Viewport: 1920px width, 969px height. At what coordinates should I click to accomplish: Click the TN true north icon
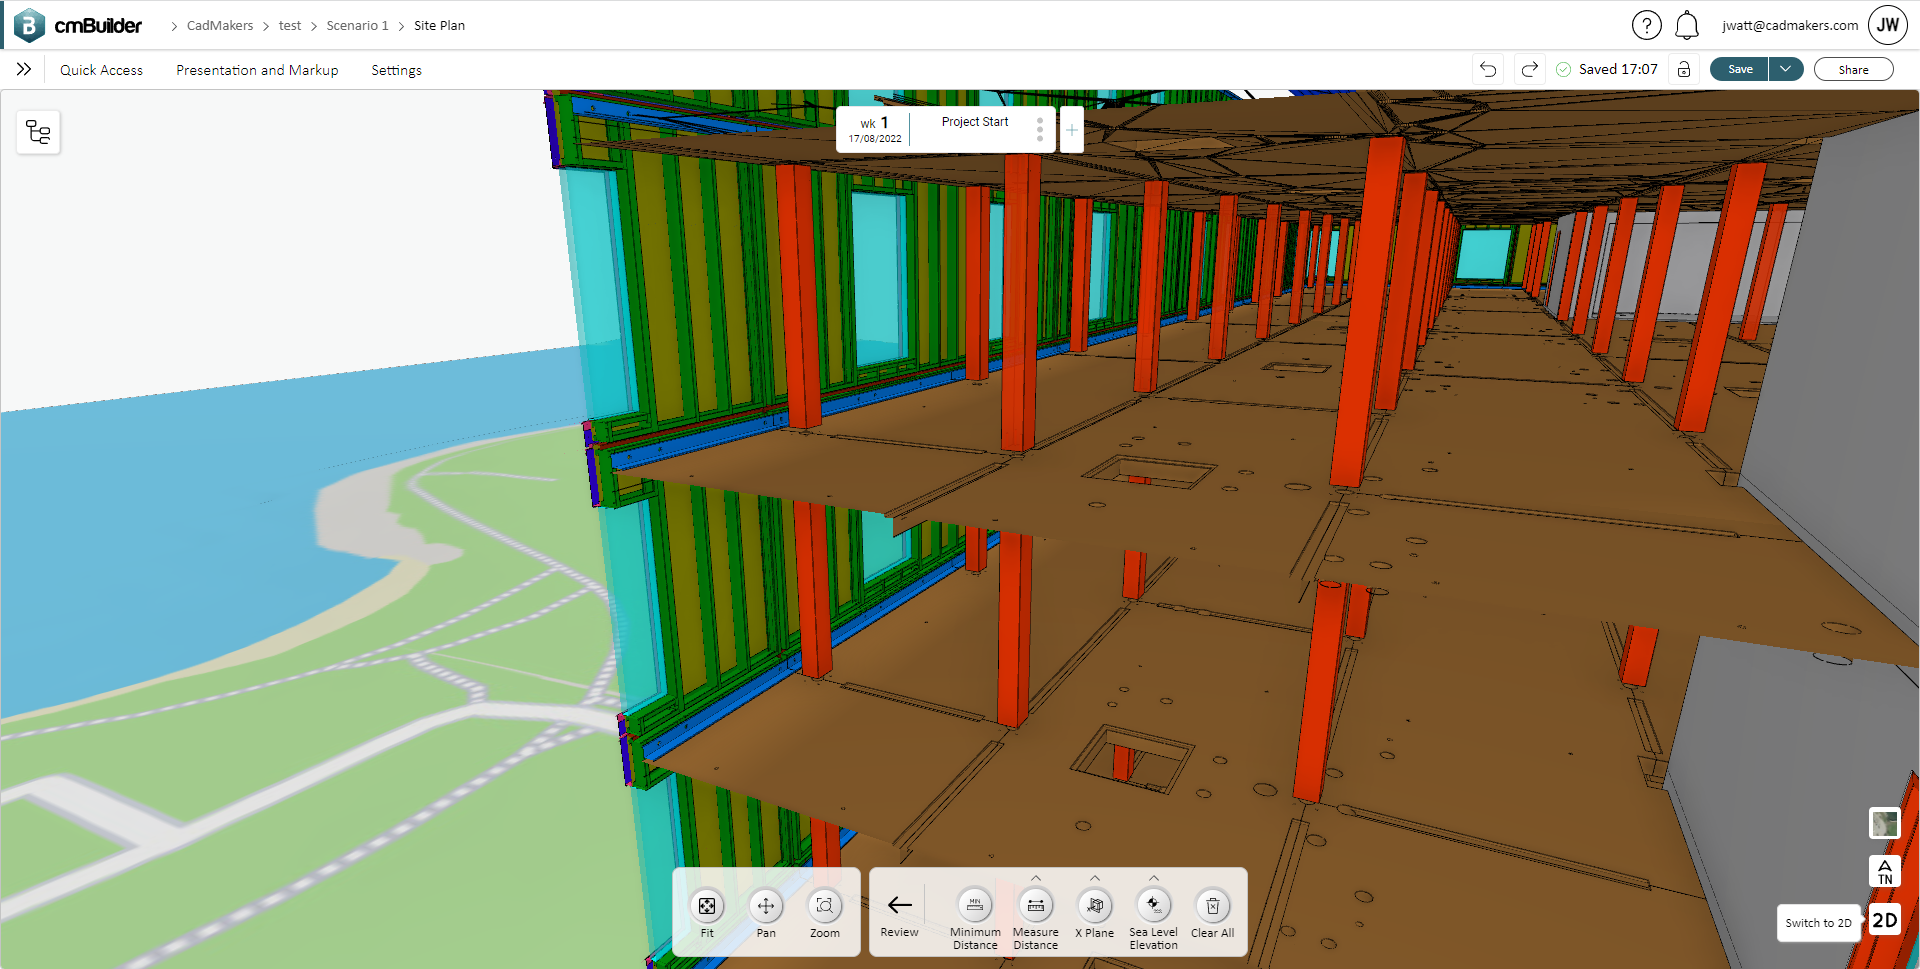pyautogui.click(x=1885, y=871)
